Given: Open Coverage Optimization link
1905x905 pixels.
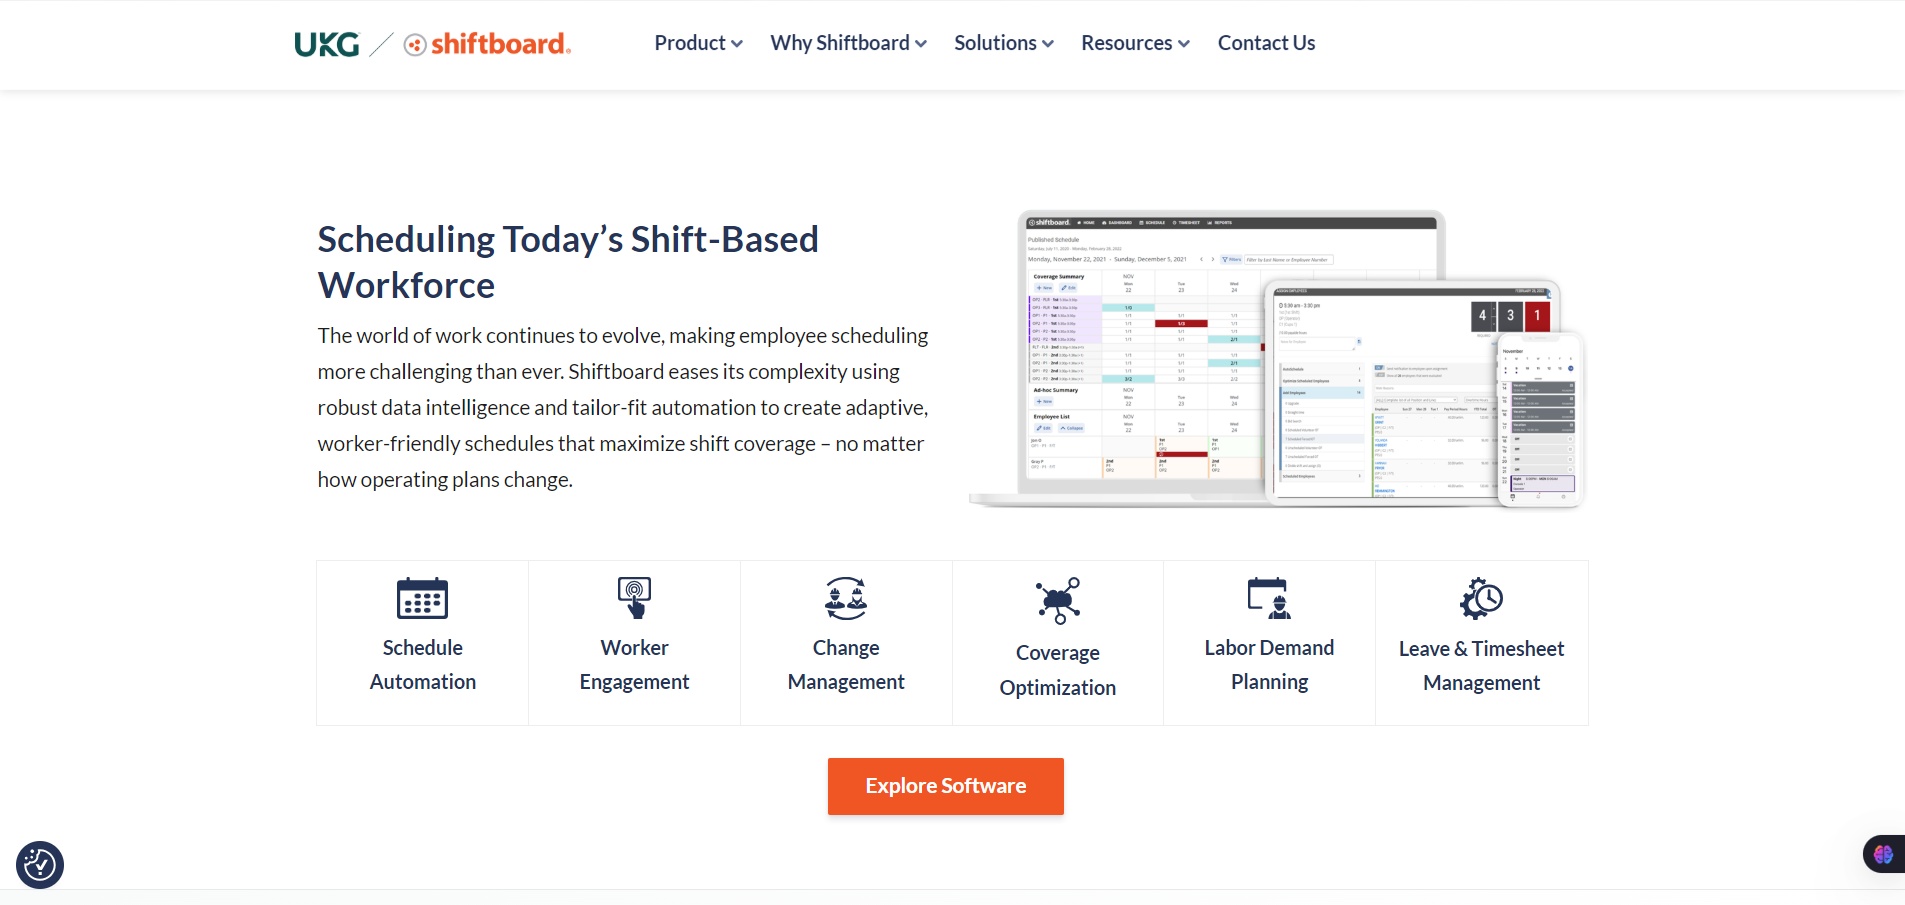Looking at the screenshot, I should coord(1058,670).
